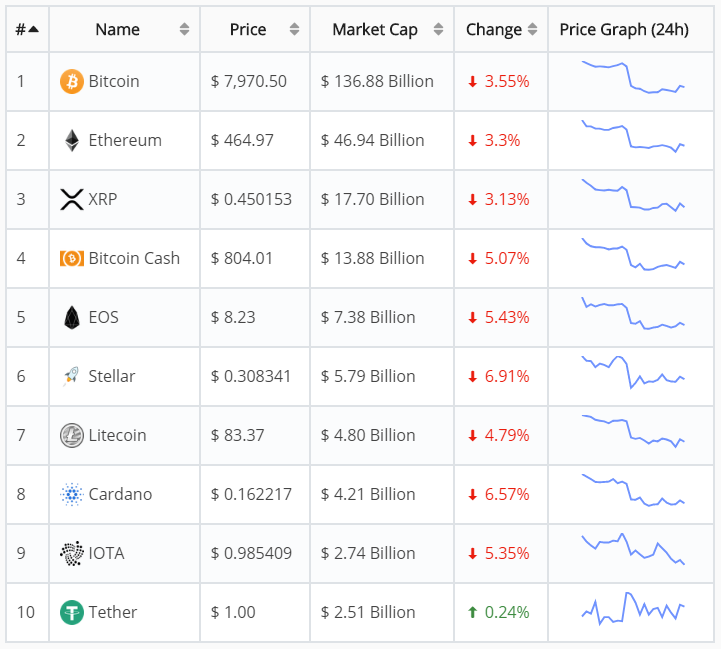Click the XRP logo icon
Screen dimensions: 721x649
click(x=72, y=199)
